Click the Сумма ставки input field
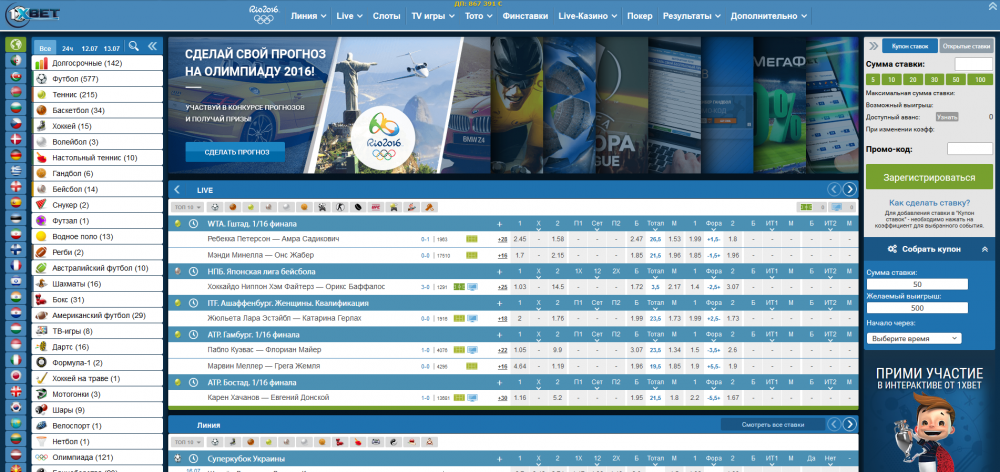 coord(973,64)
